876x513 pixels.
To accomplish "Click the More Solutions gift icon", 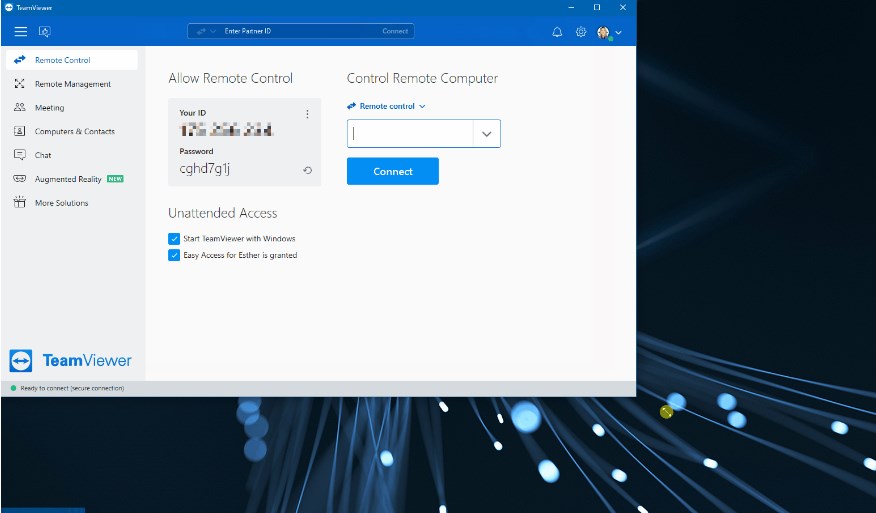I will pos(20,202).
